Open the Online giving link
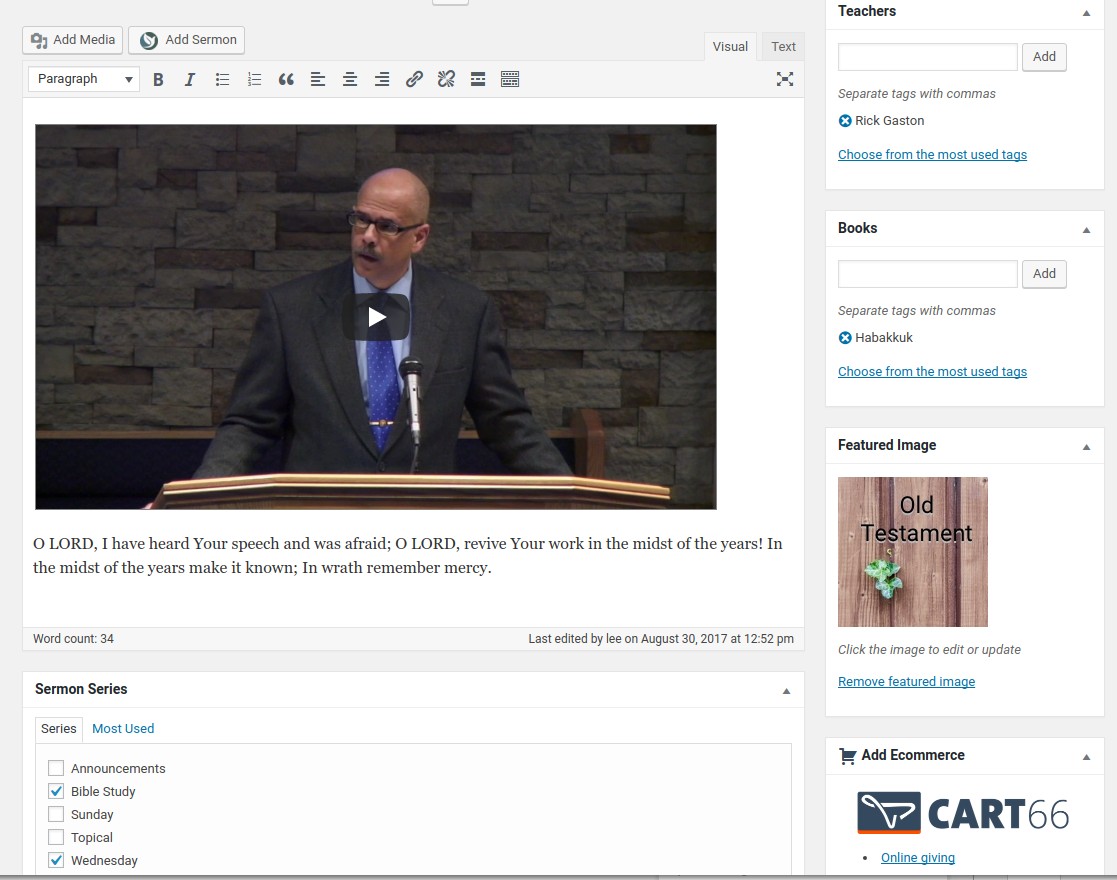The width and height of the screenshot is (1117, 880). pos(918,857)
